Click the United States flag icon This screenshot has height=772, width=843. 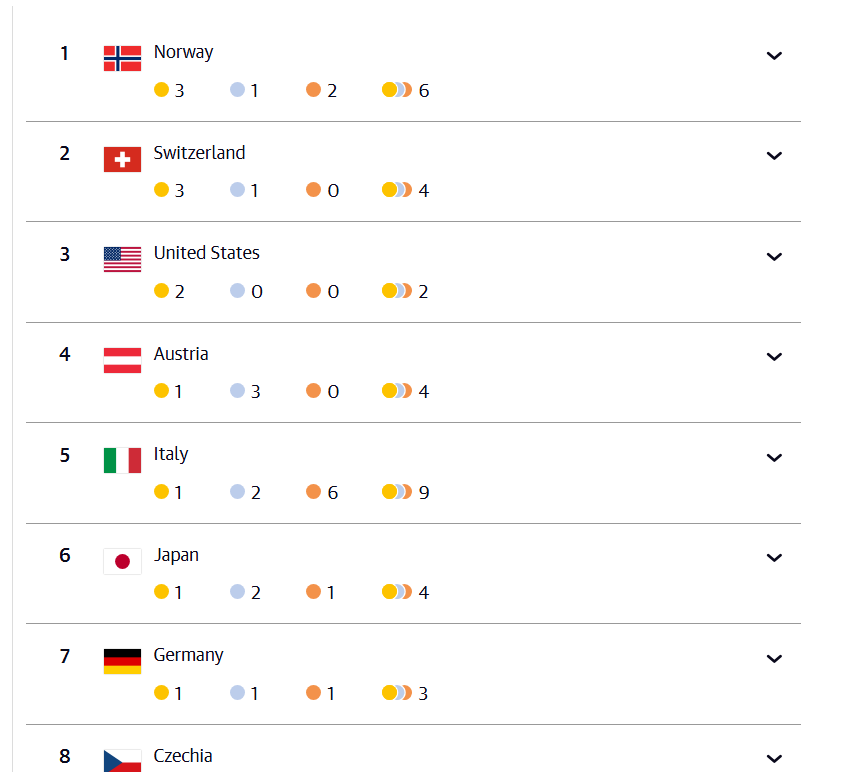click(122, 259)
